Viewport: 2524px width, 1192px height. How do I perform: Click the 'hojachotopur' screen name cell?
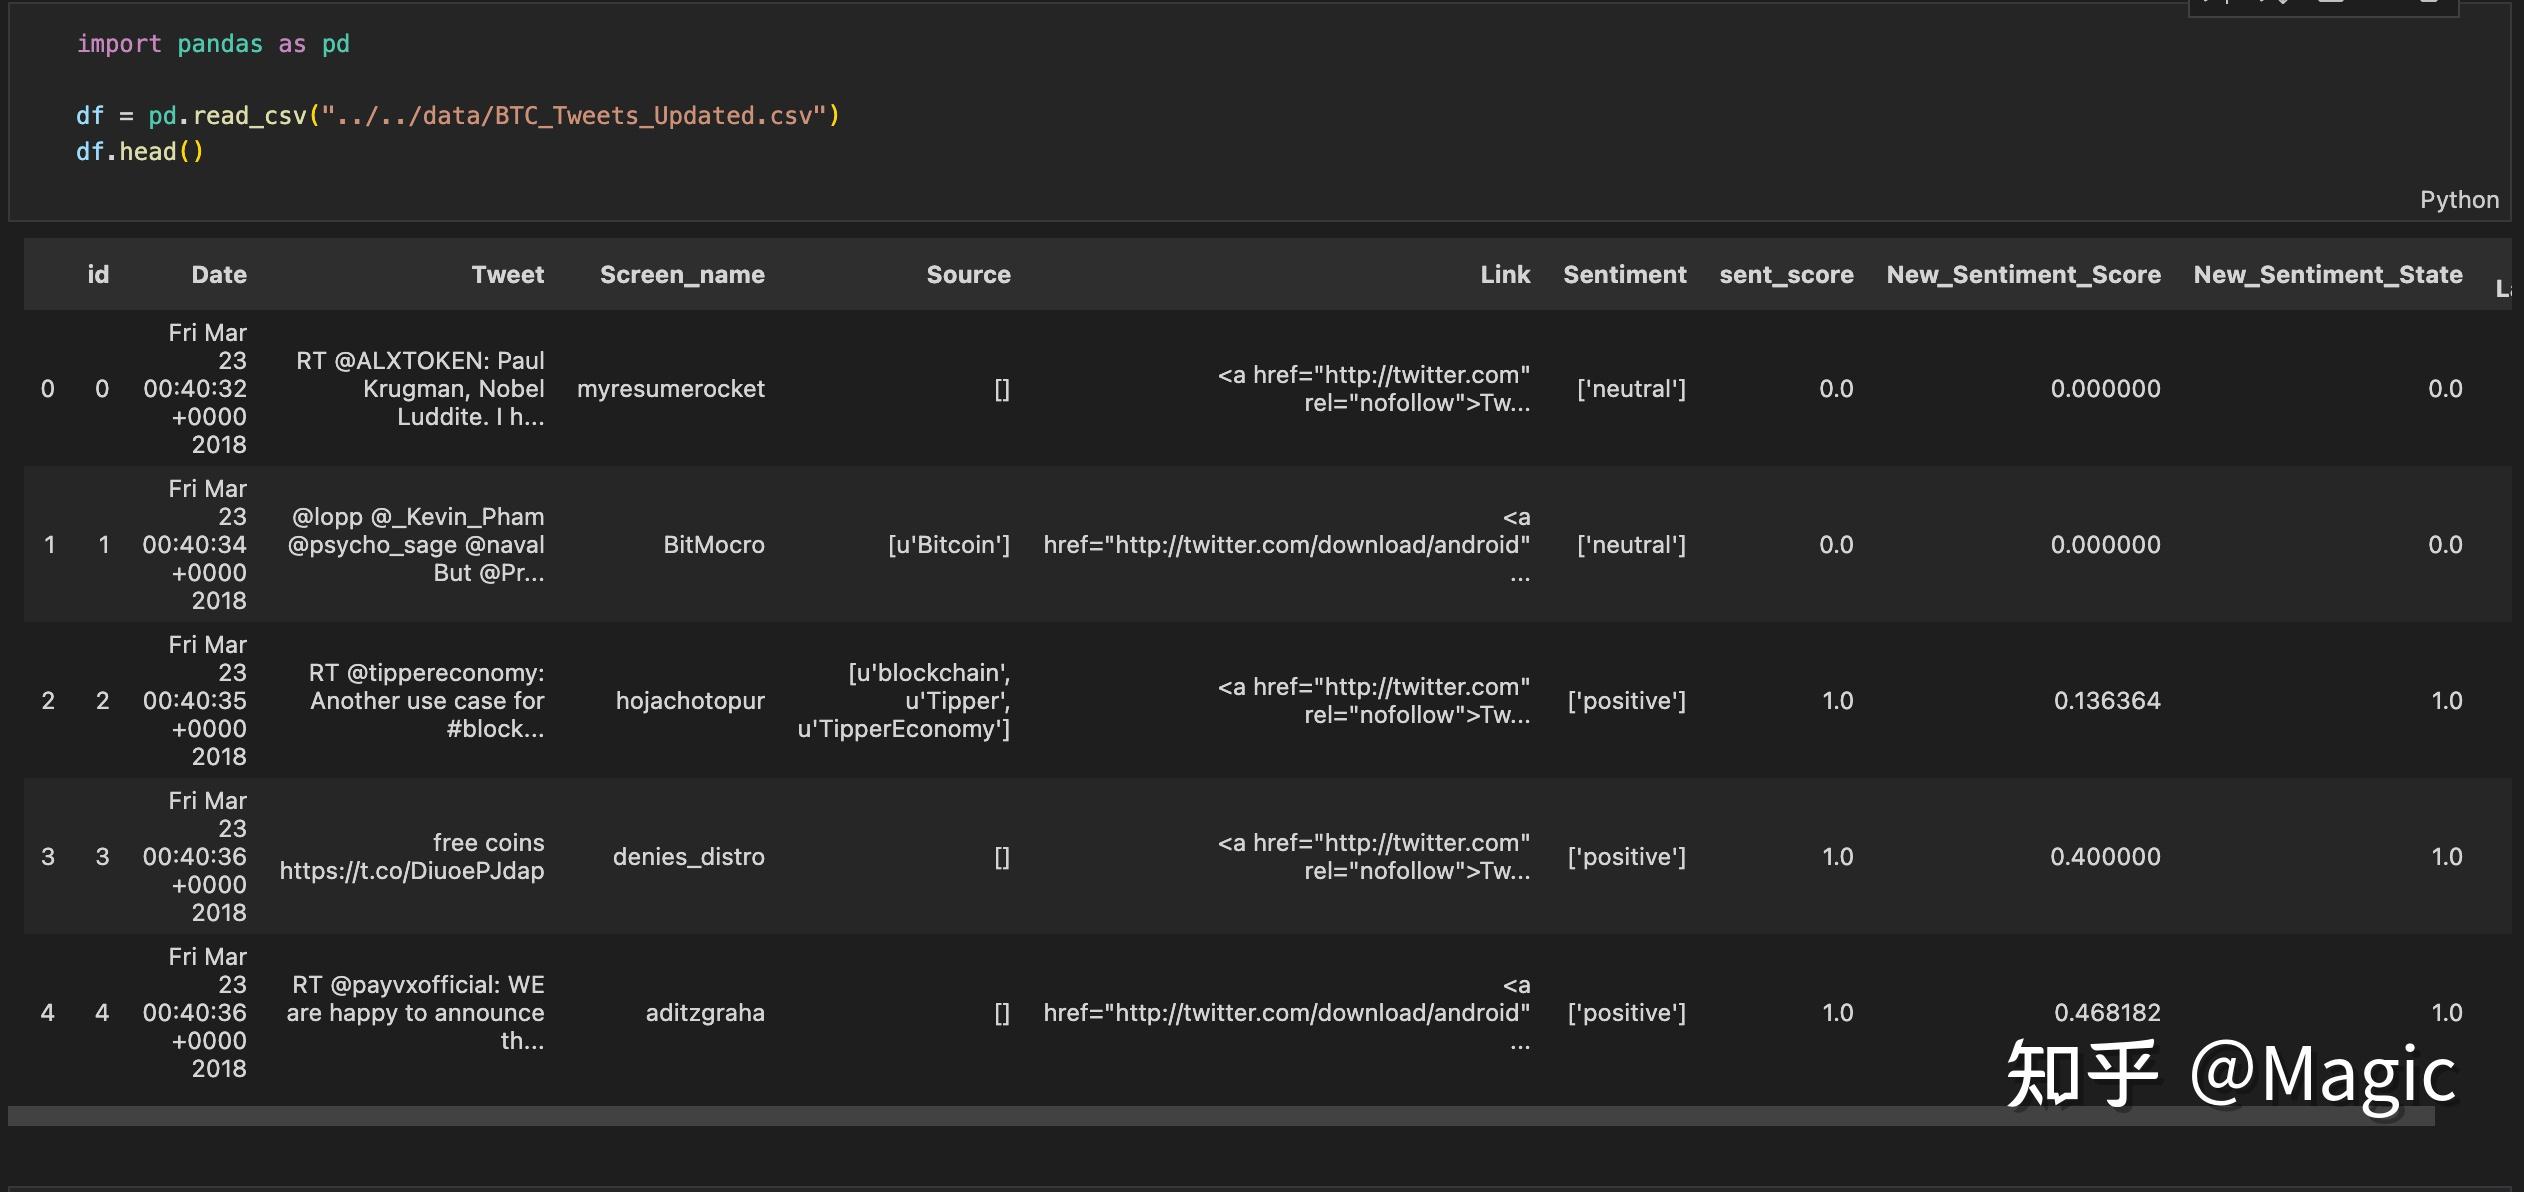coord(690,701)
